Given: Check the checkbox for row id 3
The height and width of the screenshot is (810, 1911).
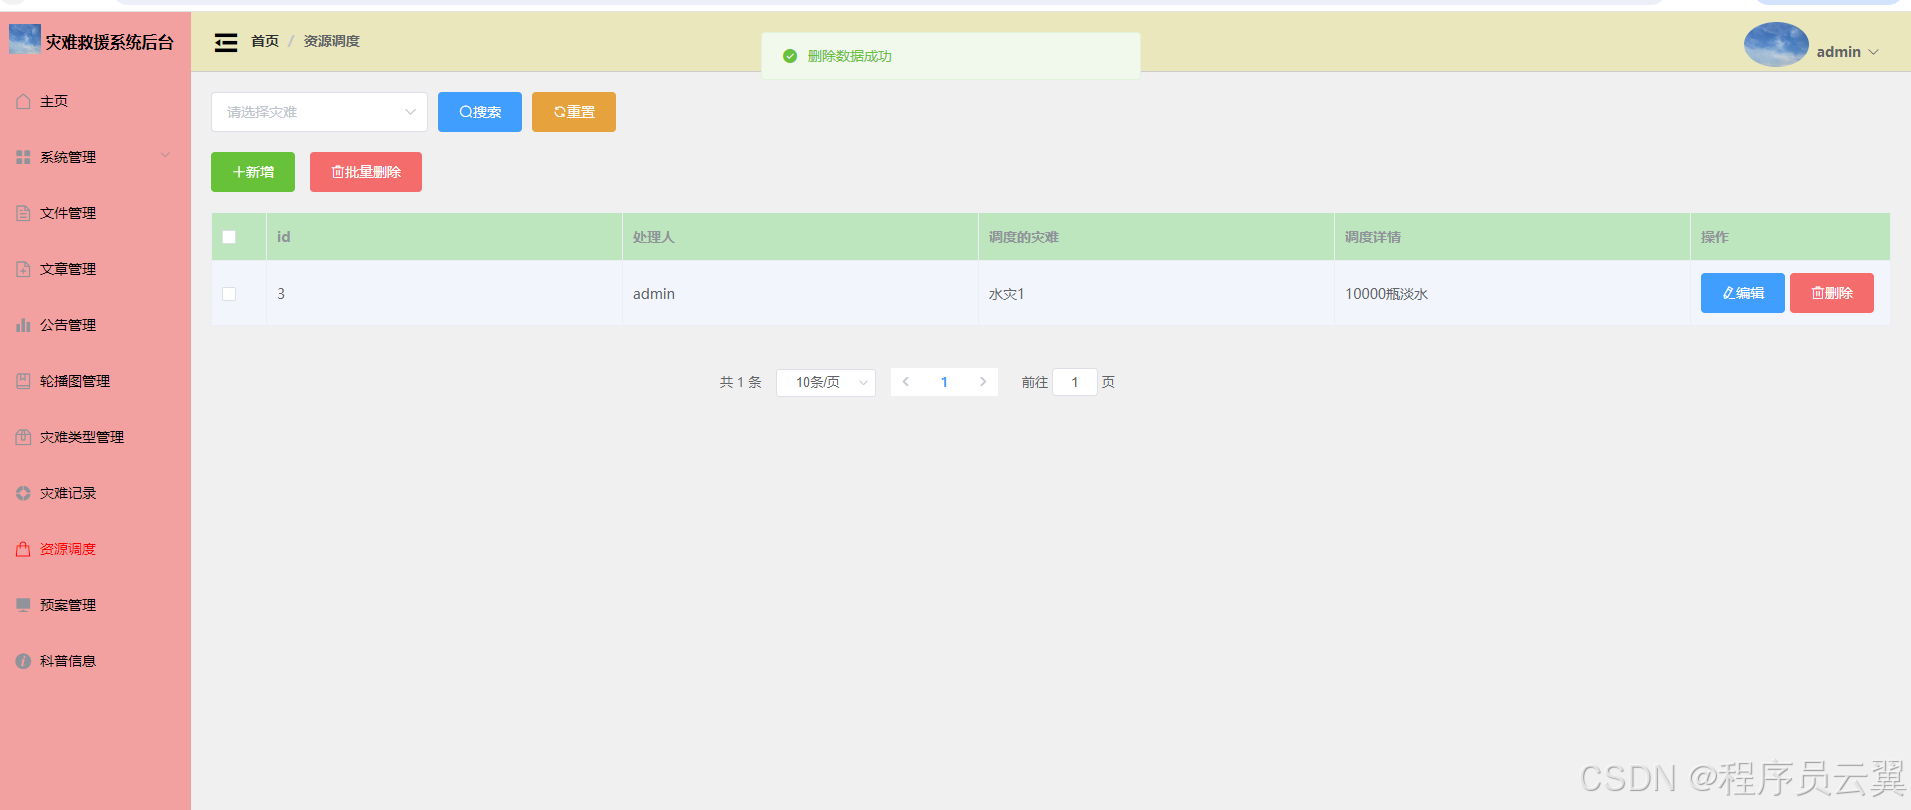Looking at the screenshot, I should 229,294.
